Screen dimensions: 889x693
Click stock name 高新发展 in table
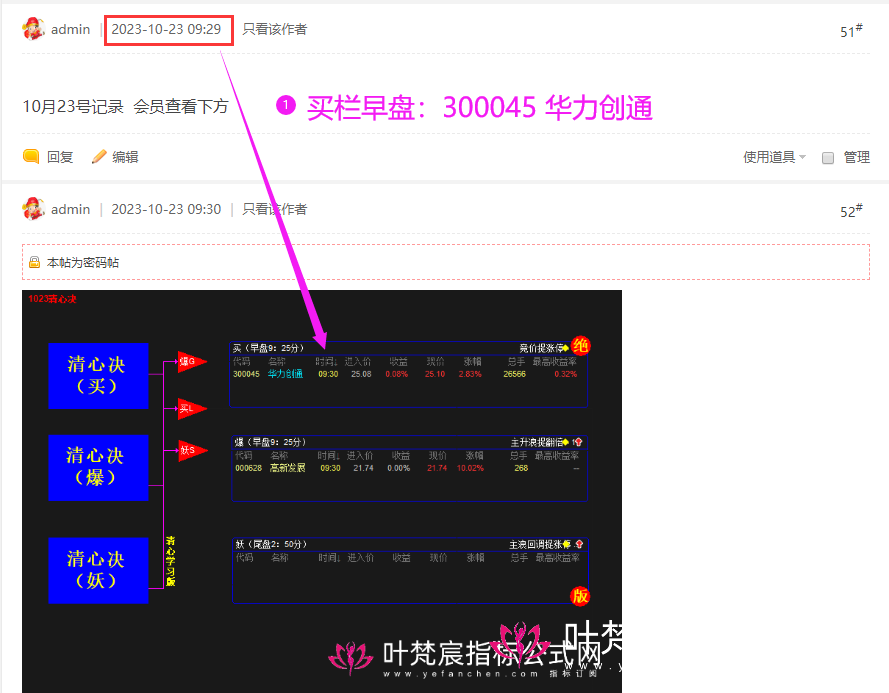coord(287,468)
